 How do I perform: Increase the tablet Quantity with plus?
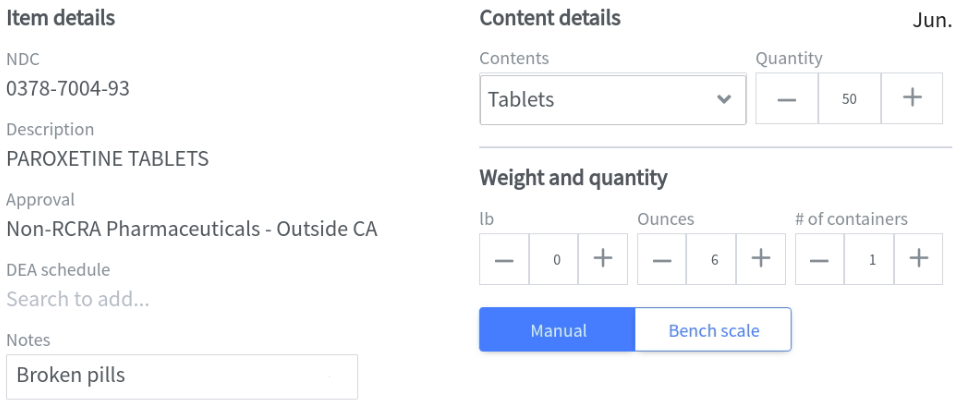click(912, 98)
